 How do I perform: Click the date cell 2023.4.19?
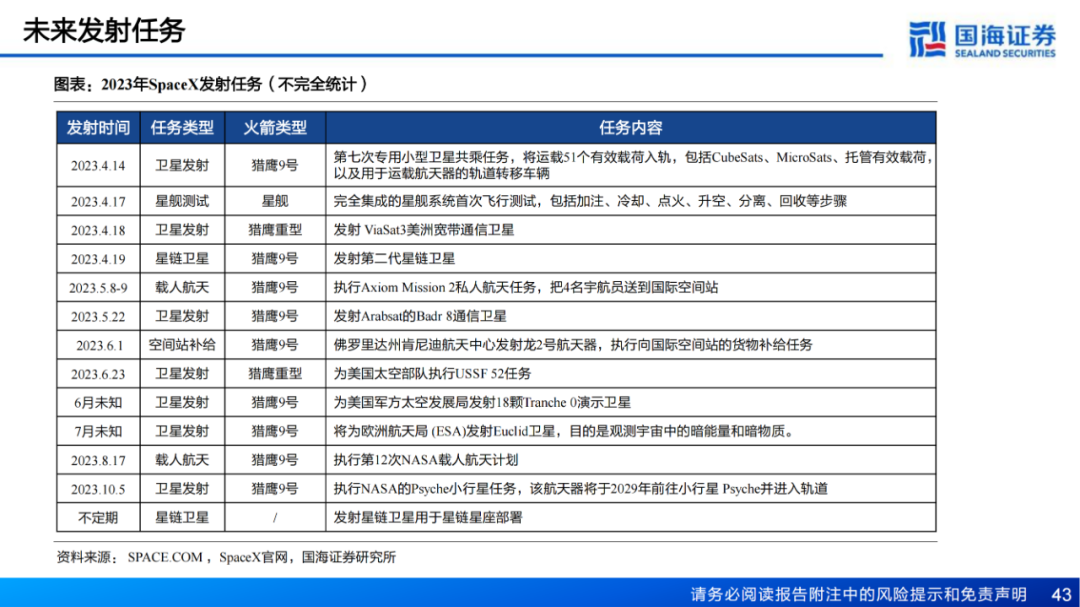coord(98,259)
